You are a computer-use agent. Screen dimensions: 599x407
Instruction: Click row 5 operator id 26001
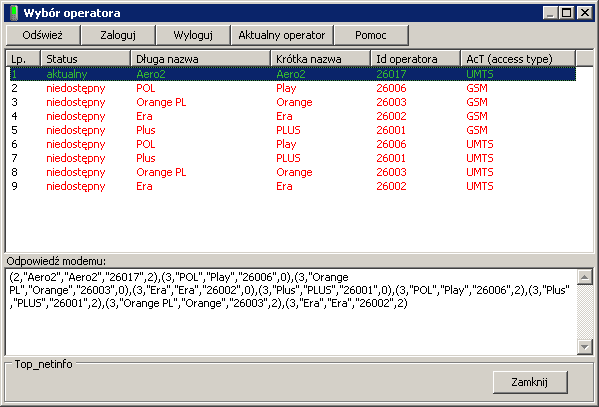[391, 130]
